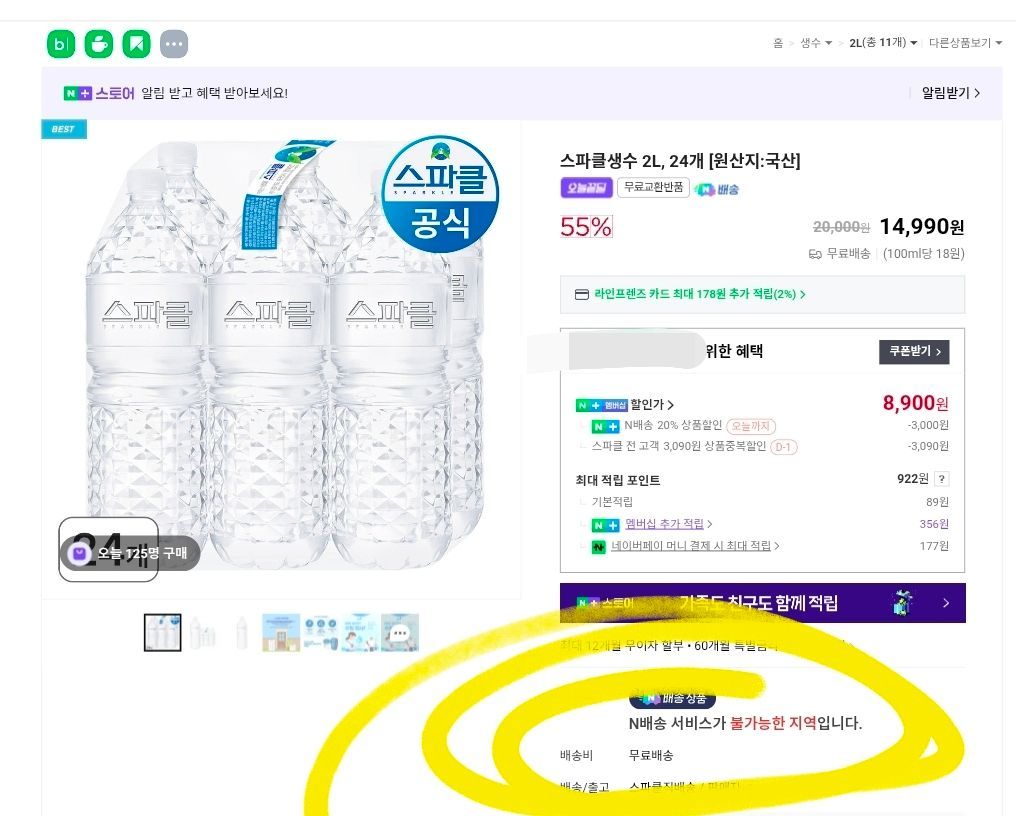Open the gray more-options ellipsis icon
The height and width of the screenshot is (816, 1016).
(174, 44)
